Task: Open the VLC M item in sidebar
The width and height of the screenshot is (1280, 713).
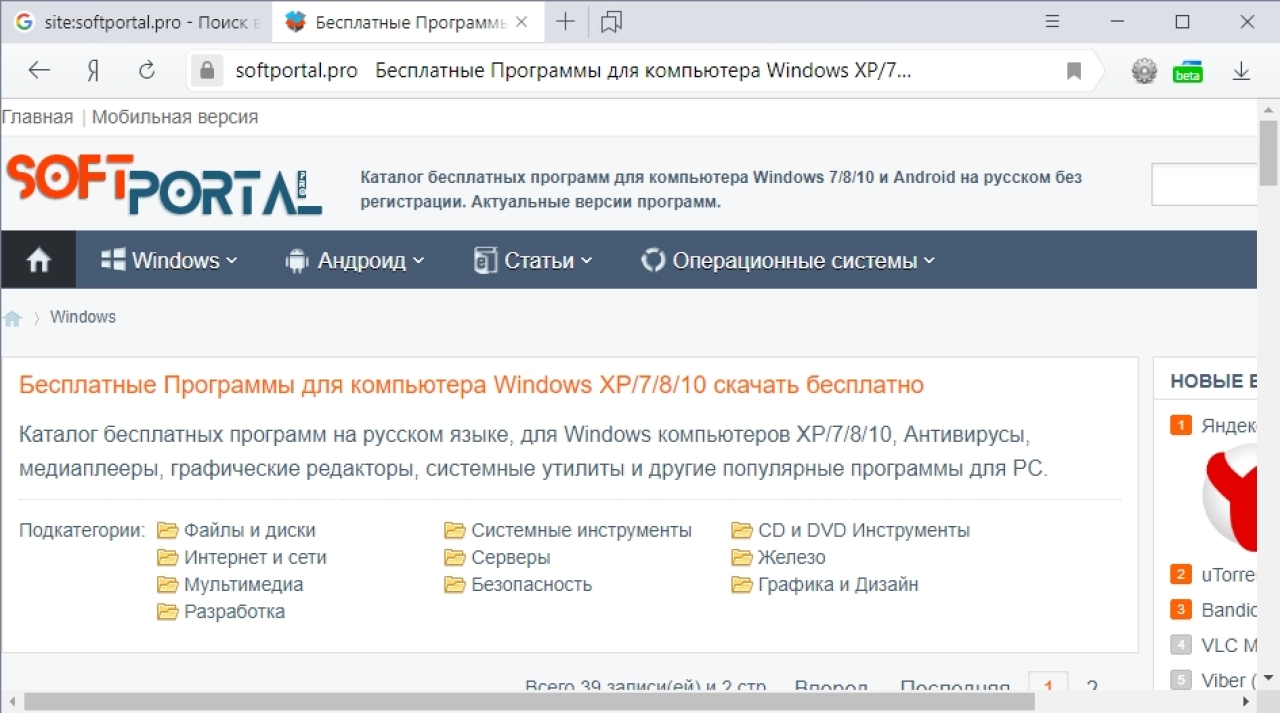Action: [1229, 645]
